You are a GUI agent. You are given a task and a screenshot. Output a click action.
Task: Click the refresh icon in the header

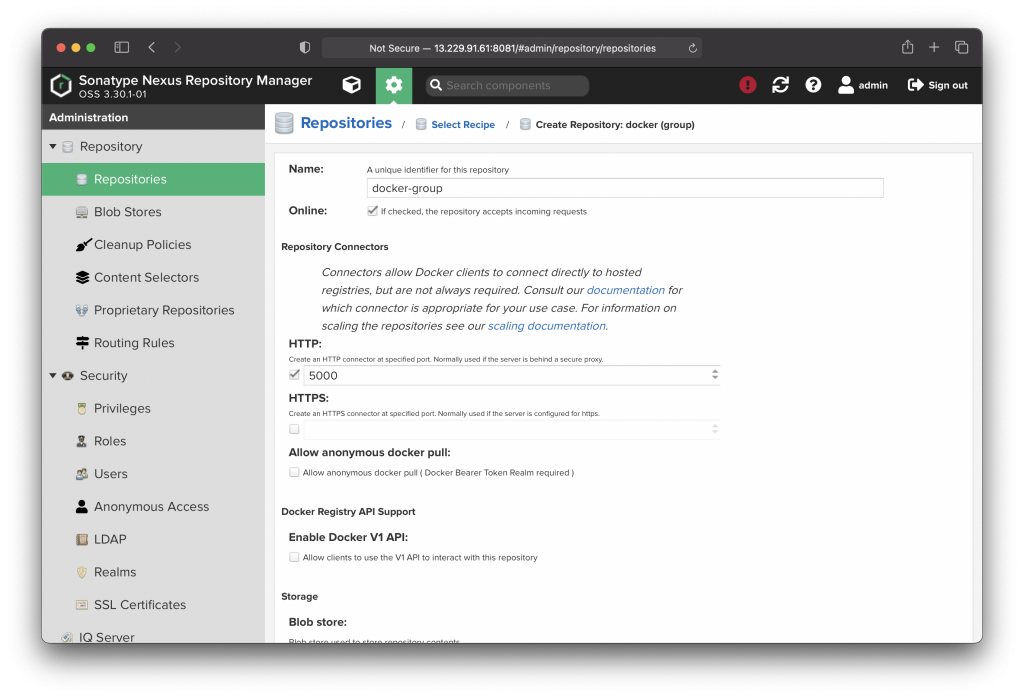[780, 85]
